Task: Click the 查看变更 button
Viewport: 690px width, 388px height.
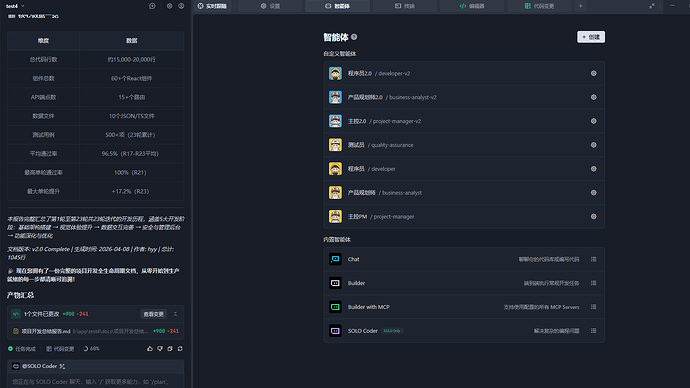Action: click(154, 314)
